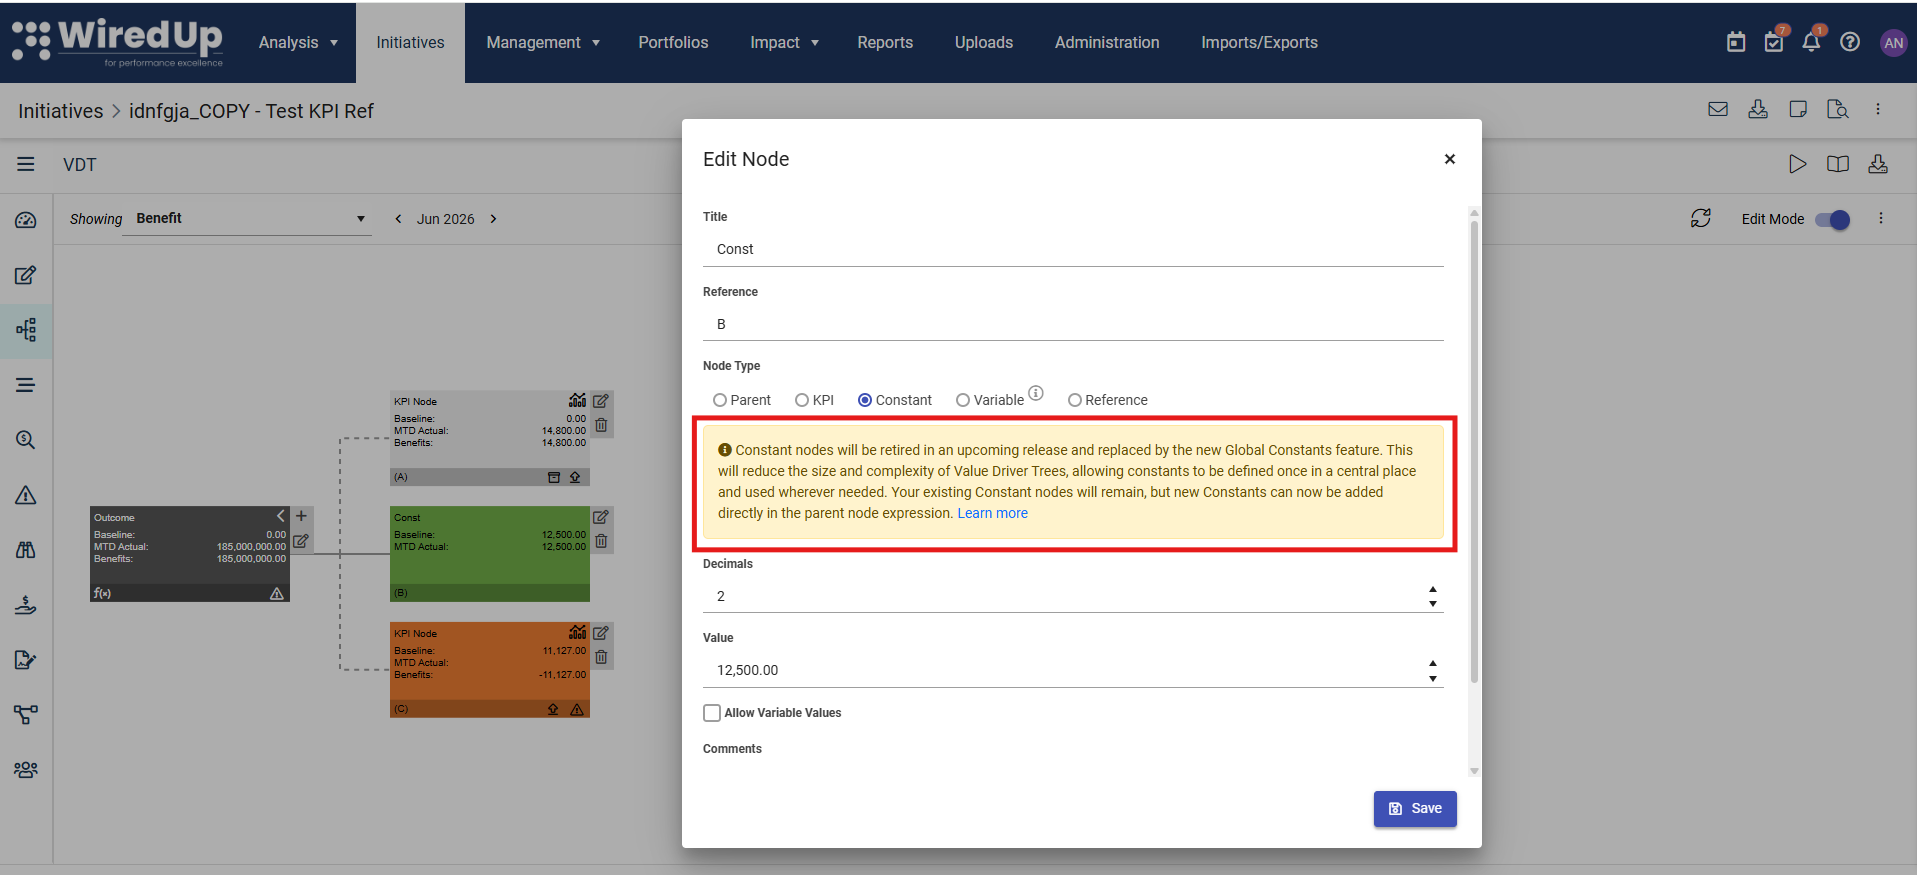Open the Administration menu item

pos(1107,42)
